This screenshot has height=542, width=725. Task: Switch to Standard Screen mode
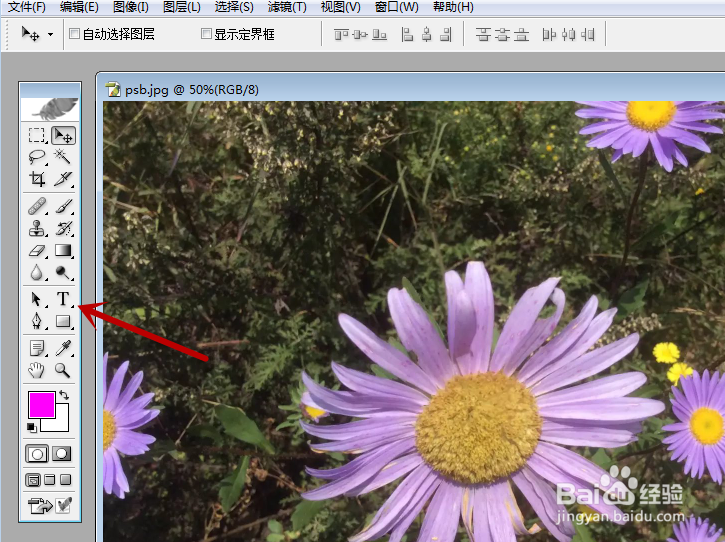click(33, 480)
